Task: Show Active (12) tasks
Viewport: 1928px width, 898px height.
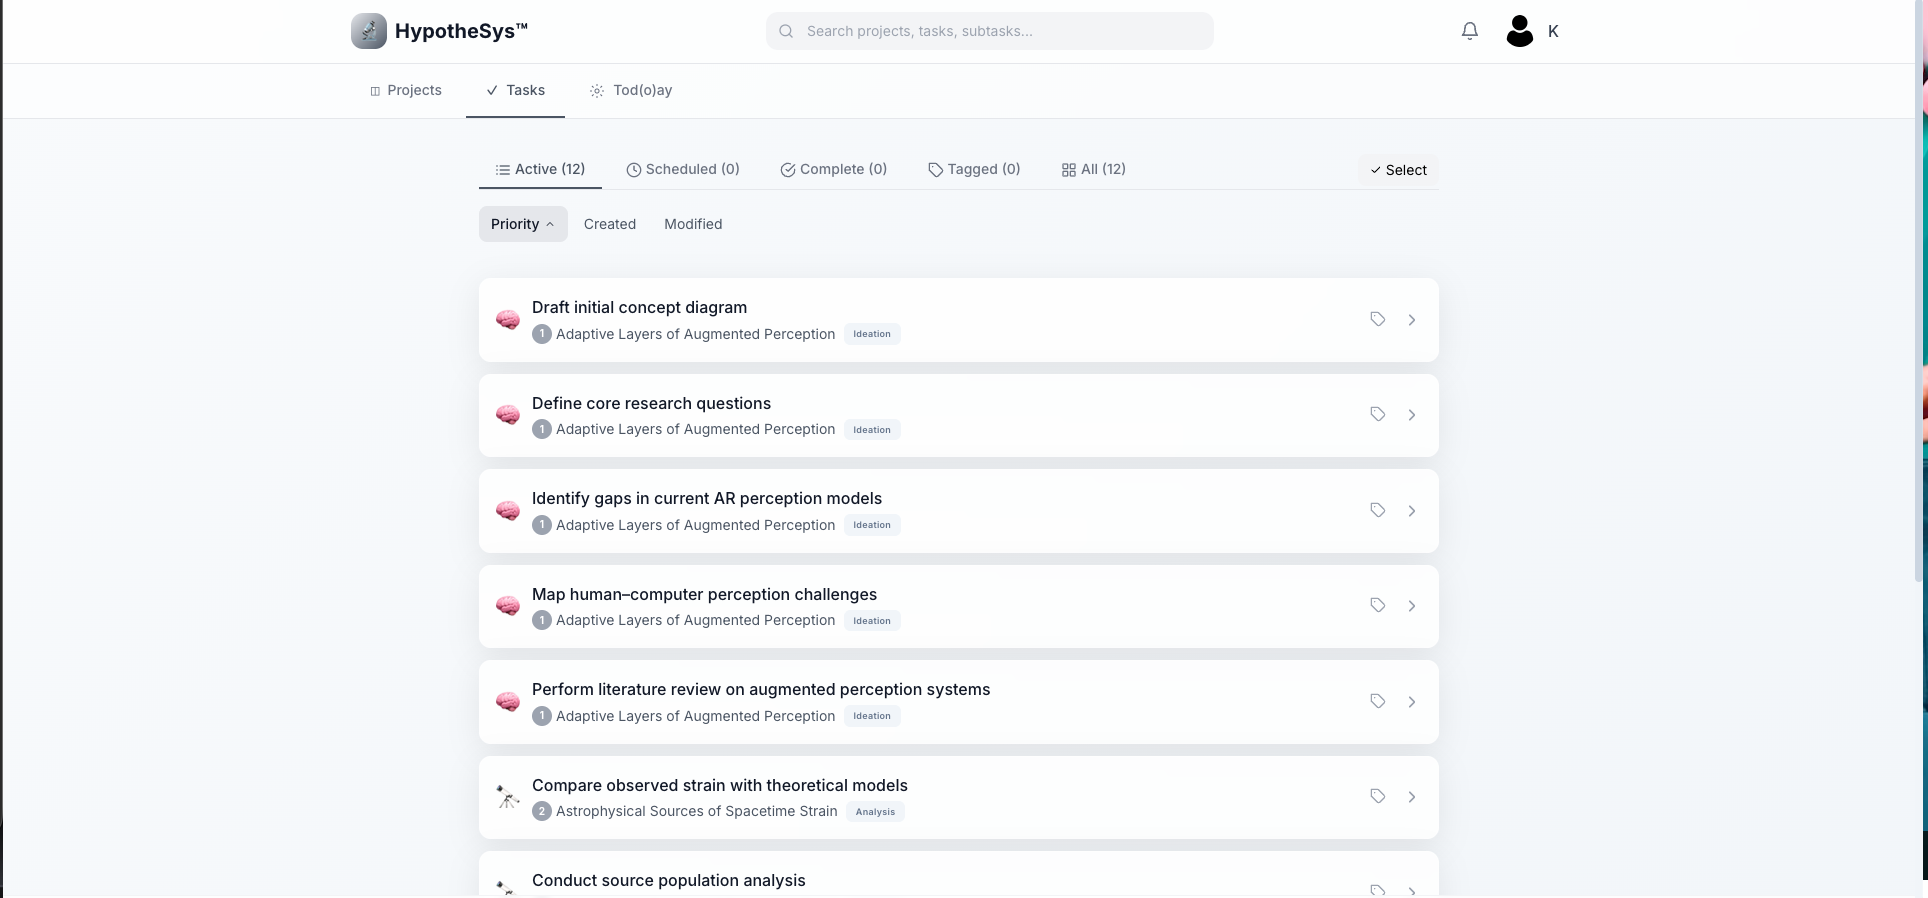Action: (x=540, y=169)
